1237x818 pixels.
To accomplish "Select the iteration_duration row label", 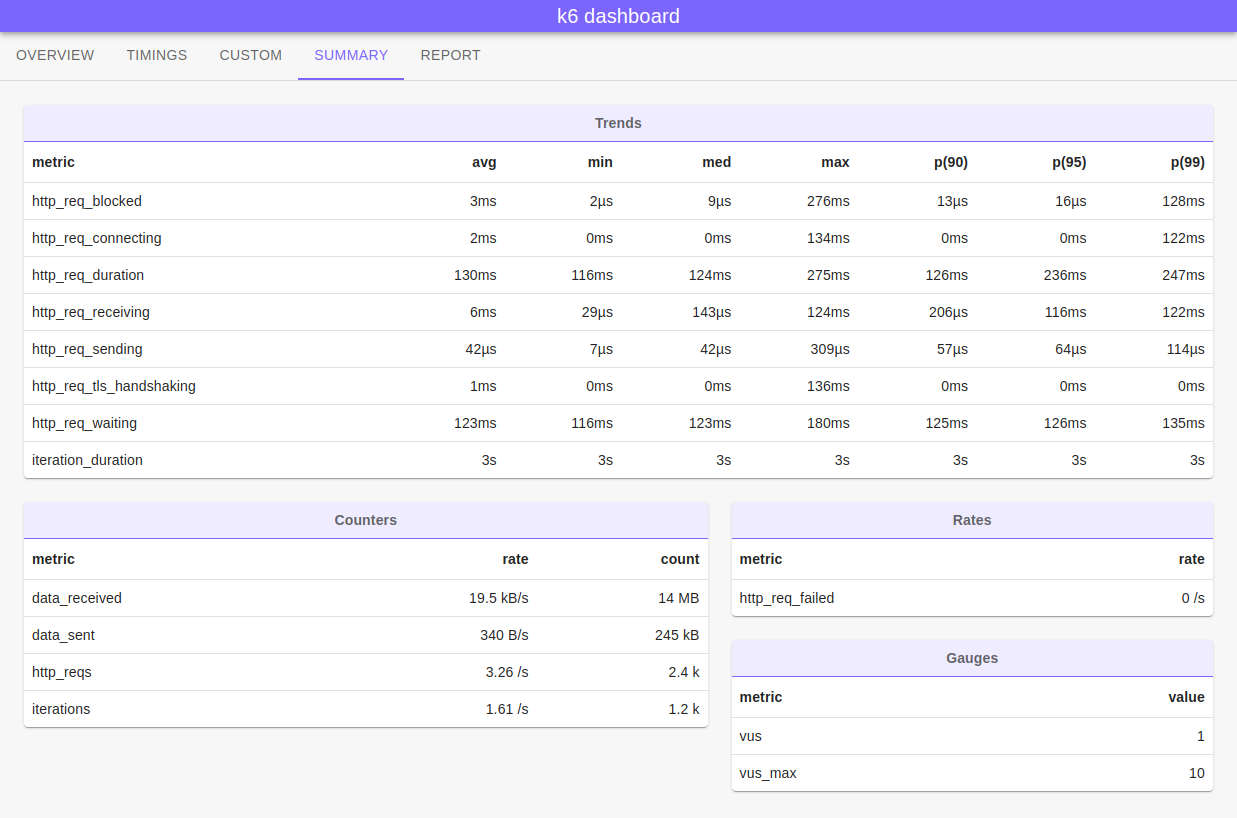I will [x=88, y=460].
